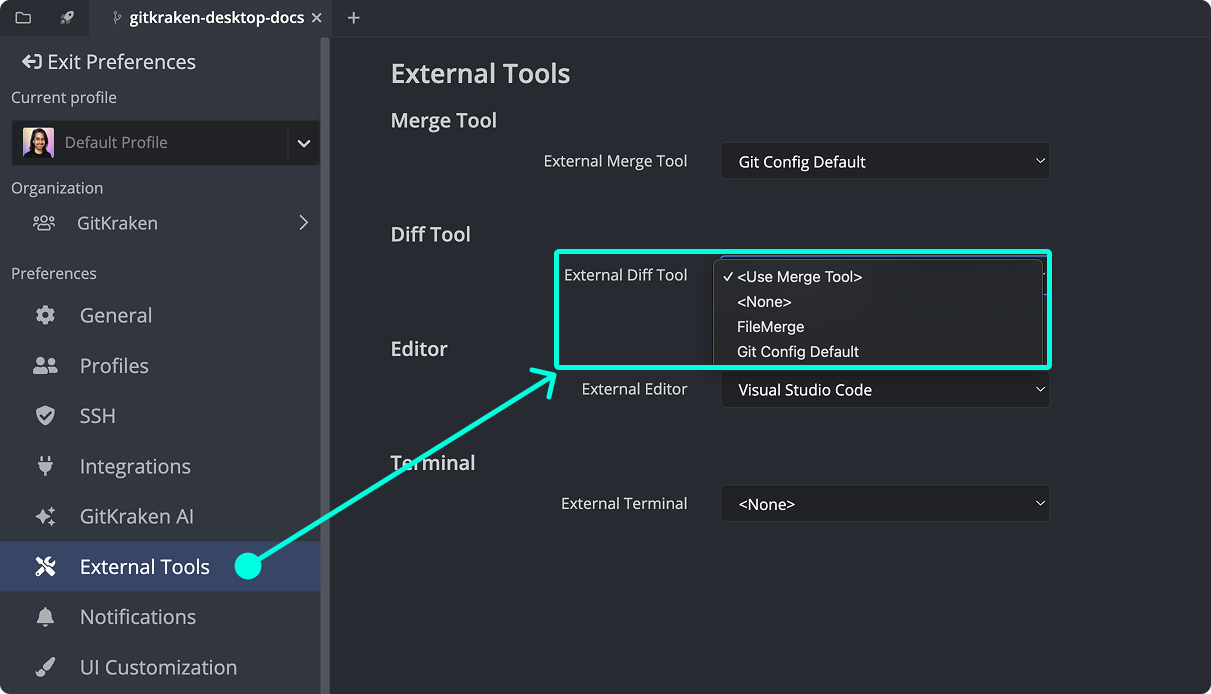The image size is (1211, 694).
Task: Click Exit Preferences
Action: [x=109, y=62]
